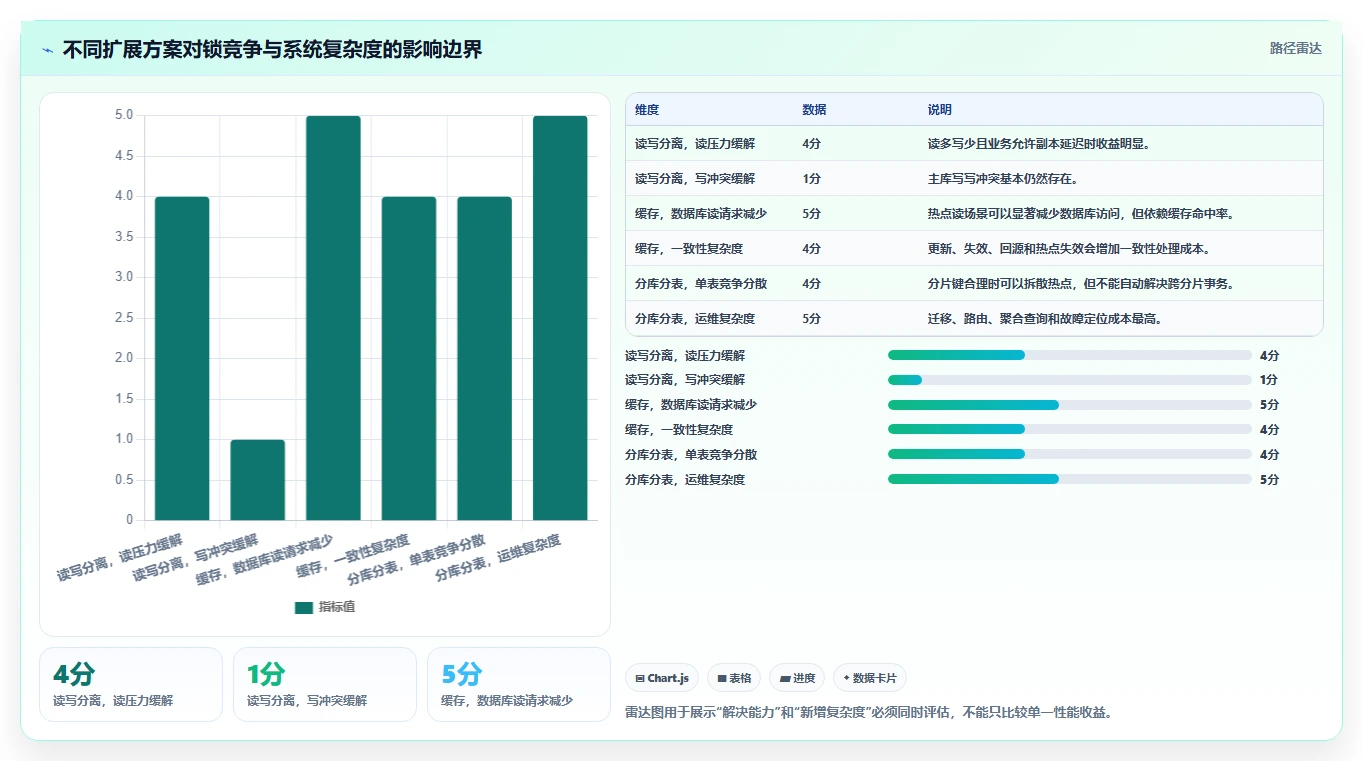Open the 1分 读写分离，写冲突缓解 summary card

click(325, 684)
